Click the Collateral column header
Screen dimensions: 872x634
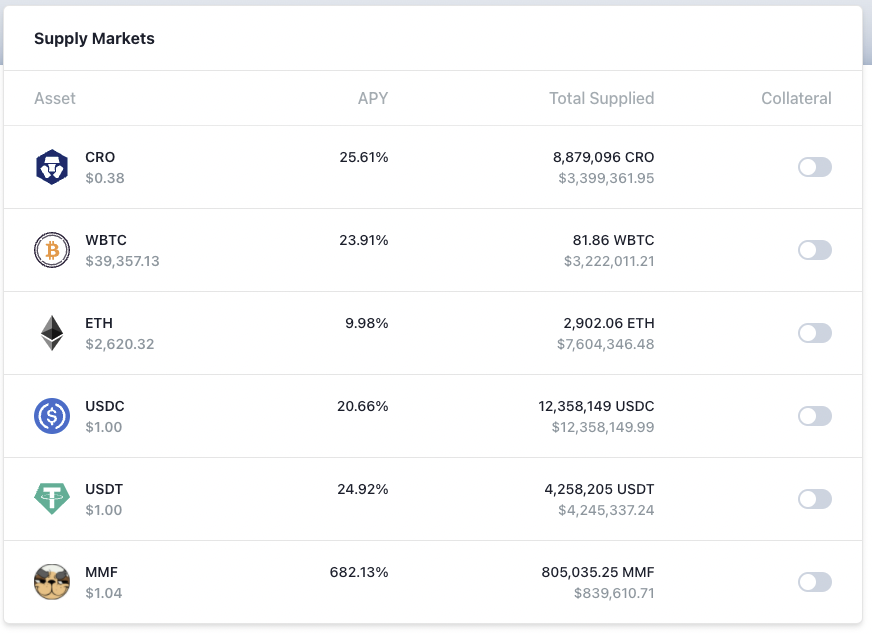[x=795, y=98]
